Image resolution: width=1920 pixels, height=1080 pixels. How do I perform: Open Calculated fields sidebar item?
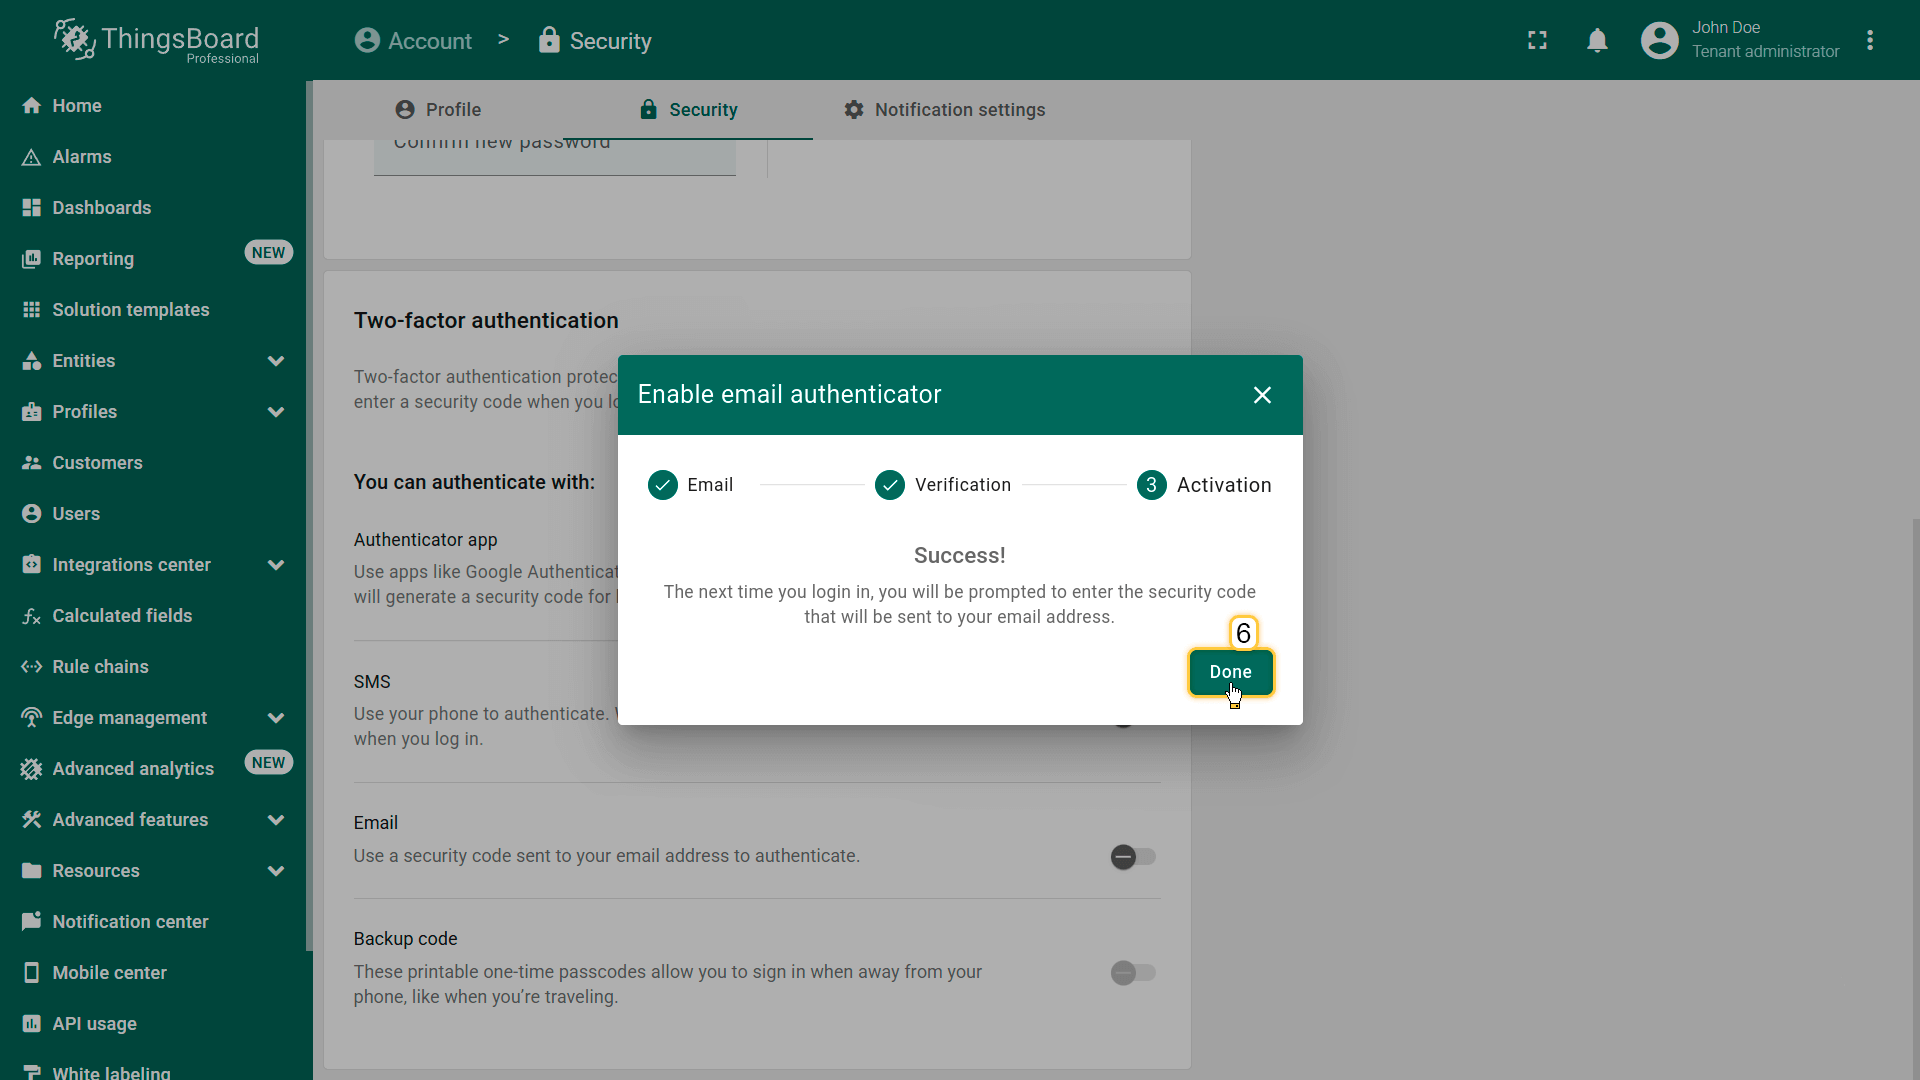coord(122,616)
